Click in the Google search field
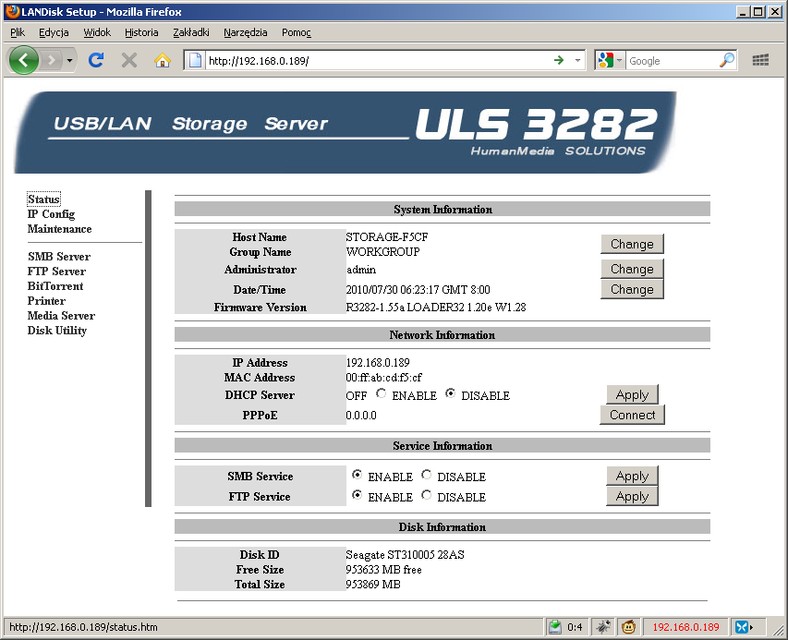The image size is (788, 640). (x=670, y=60)
